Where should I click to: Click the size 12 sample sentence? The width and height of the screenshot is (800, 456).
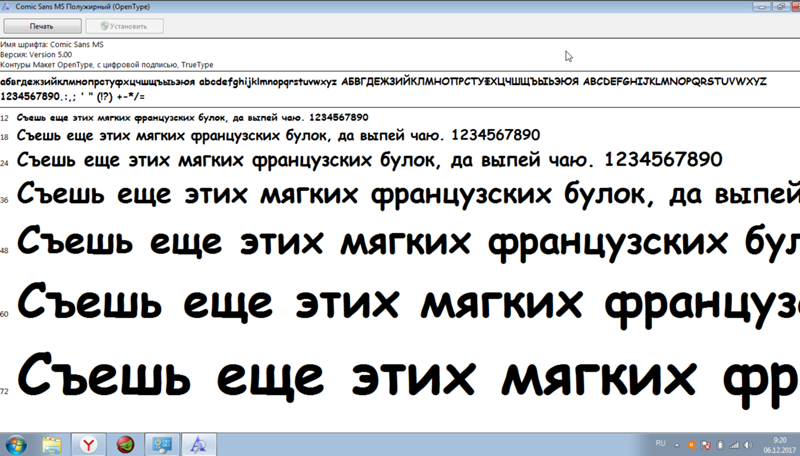click(x=192, y=118)
